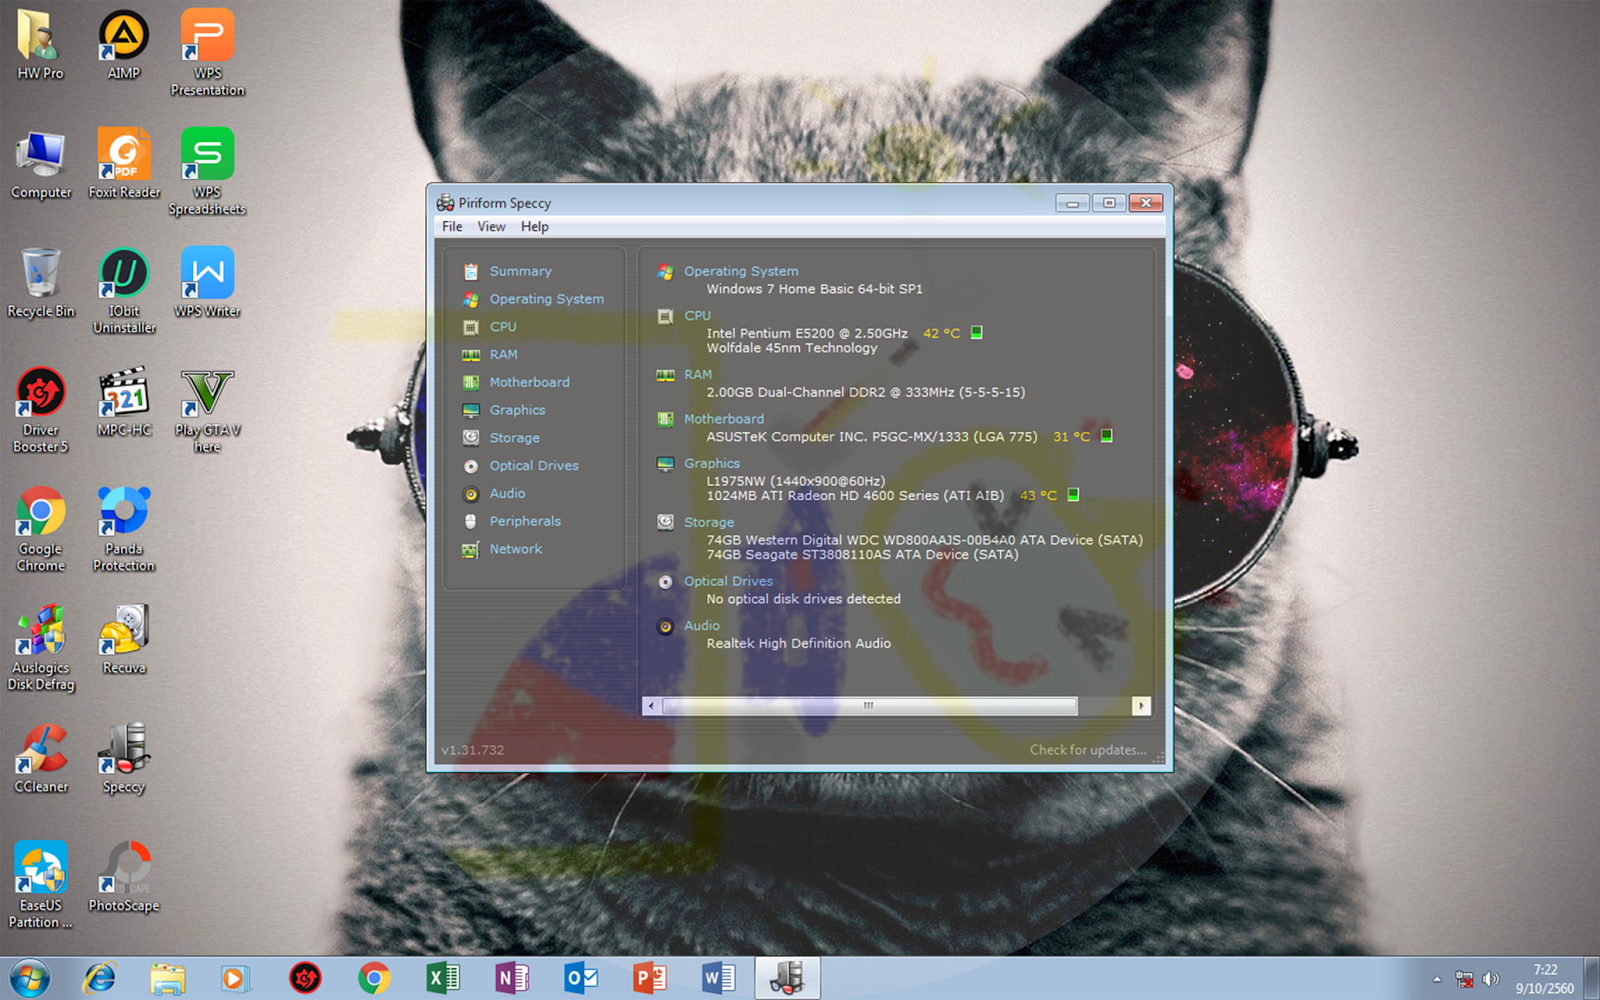This screenshot has width=1600, height=1000.
Task: Select the Recuva desktop icon
Action: (124, 640)
